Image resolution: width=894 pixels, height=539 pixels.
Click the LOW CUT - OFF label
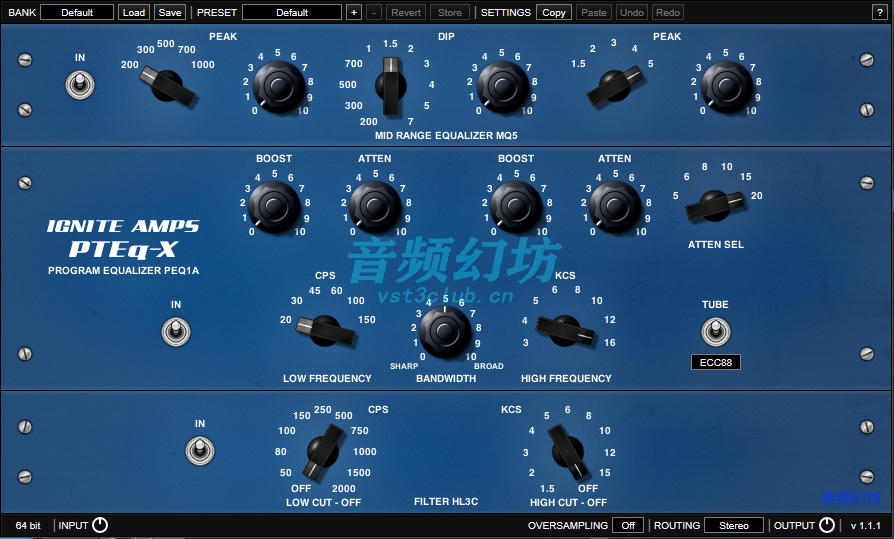coord(323,502)
